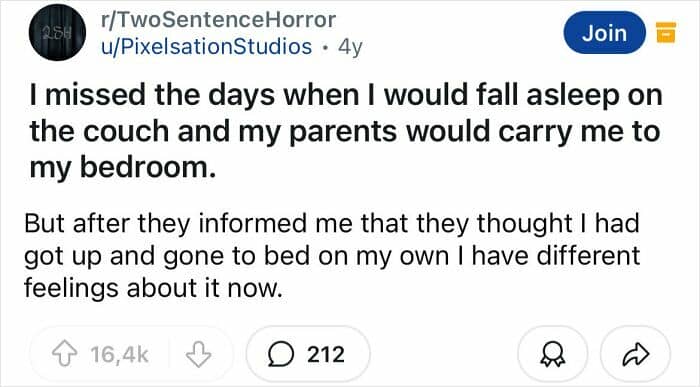Click the word "bedroom." in the title
The width and height of the screenshot is (700, 387).
tap(148, 167)
